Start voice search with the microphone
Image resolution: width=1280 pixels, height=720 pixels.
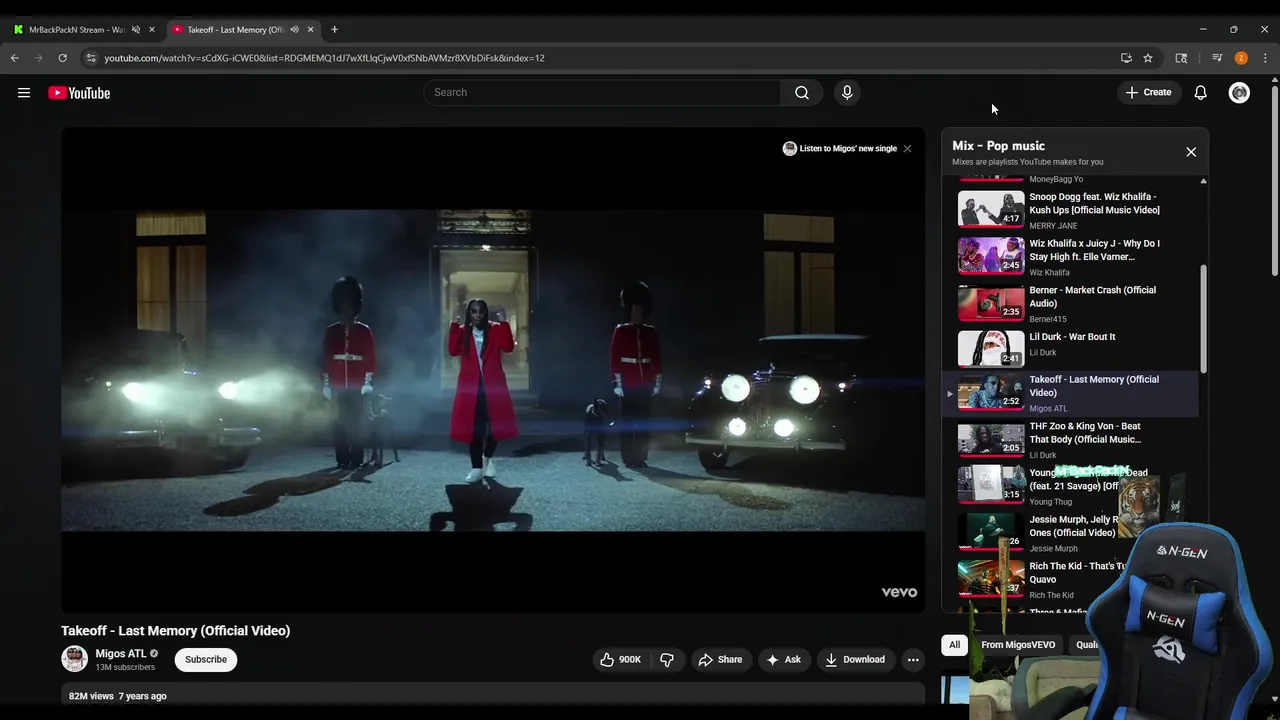pos(847,93)
